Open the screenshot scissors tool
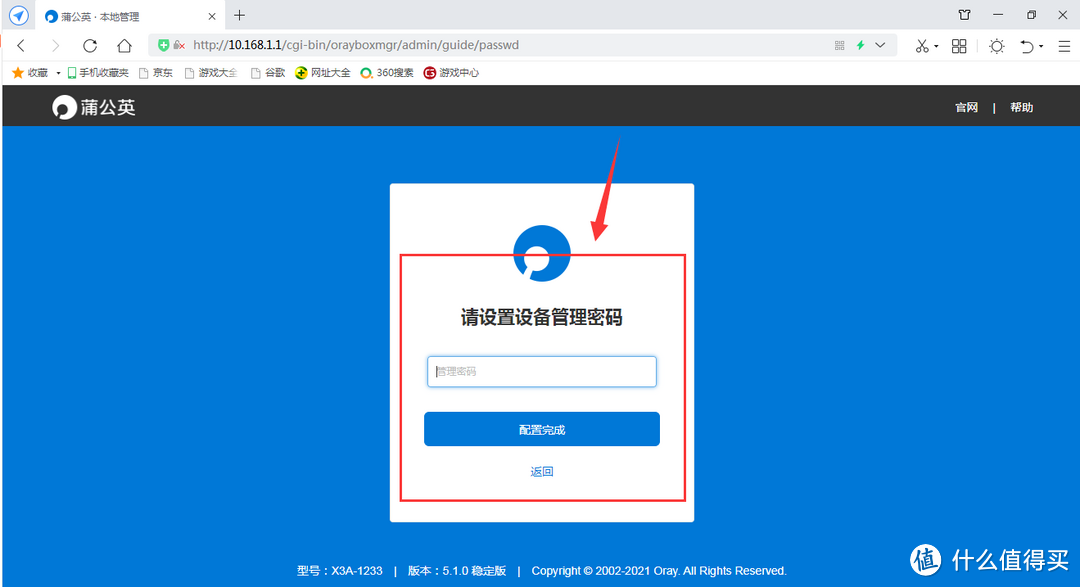1080x587 pixels. (920, 45)
